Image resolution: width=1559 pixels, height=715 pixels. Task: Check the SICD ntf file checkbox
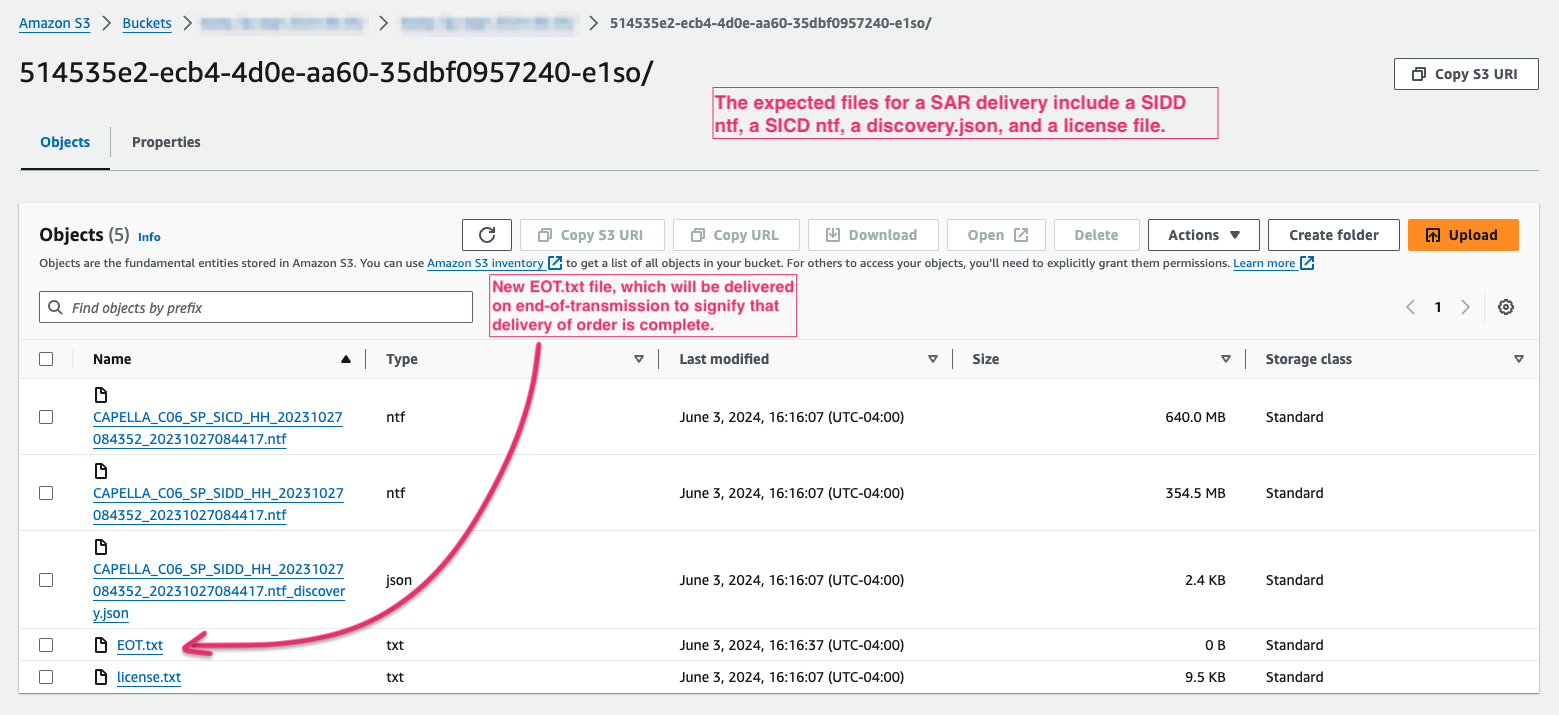click(x=46, y=417)
